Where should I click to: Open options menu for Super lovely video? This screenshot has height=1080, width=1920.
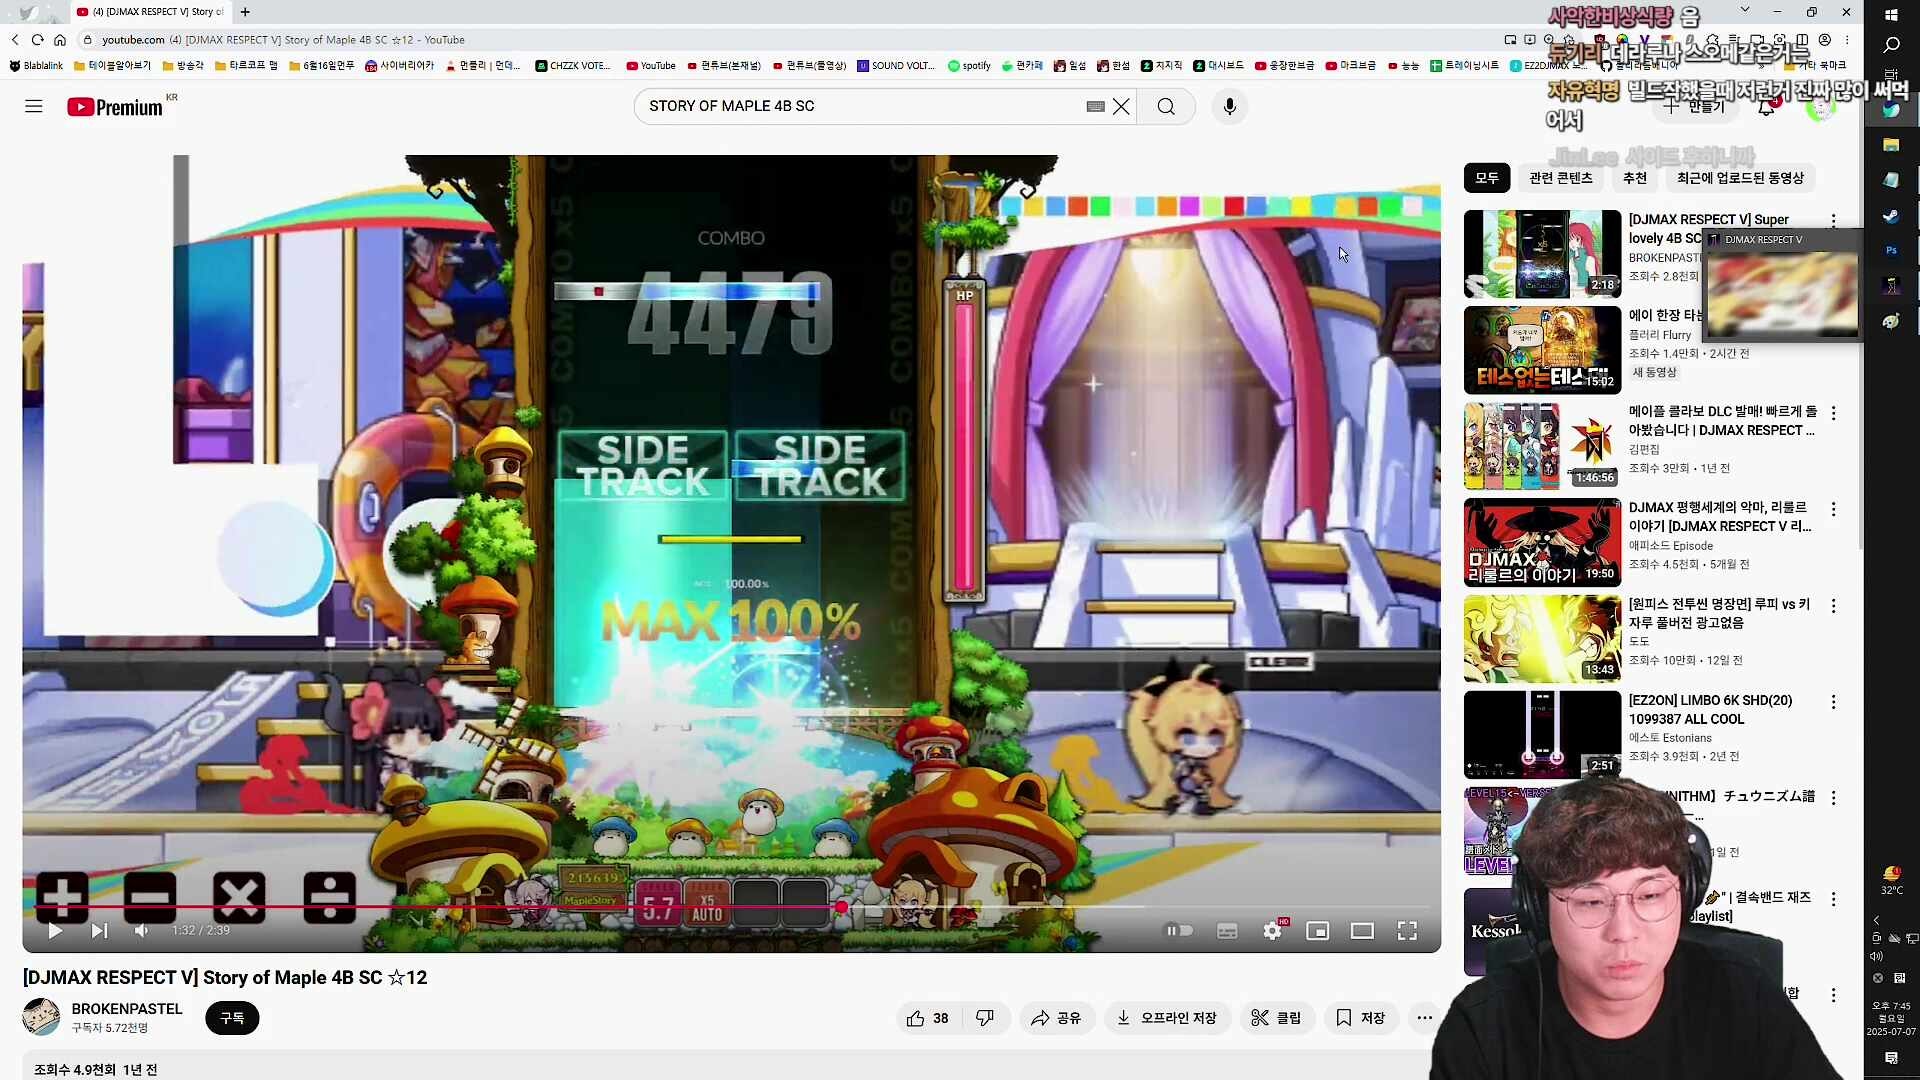pyautogui.click(x=1833, y=220)
